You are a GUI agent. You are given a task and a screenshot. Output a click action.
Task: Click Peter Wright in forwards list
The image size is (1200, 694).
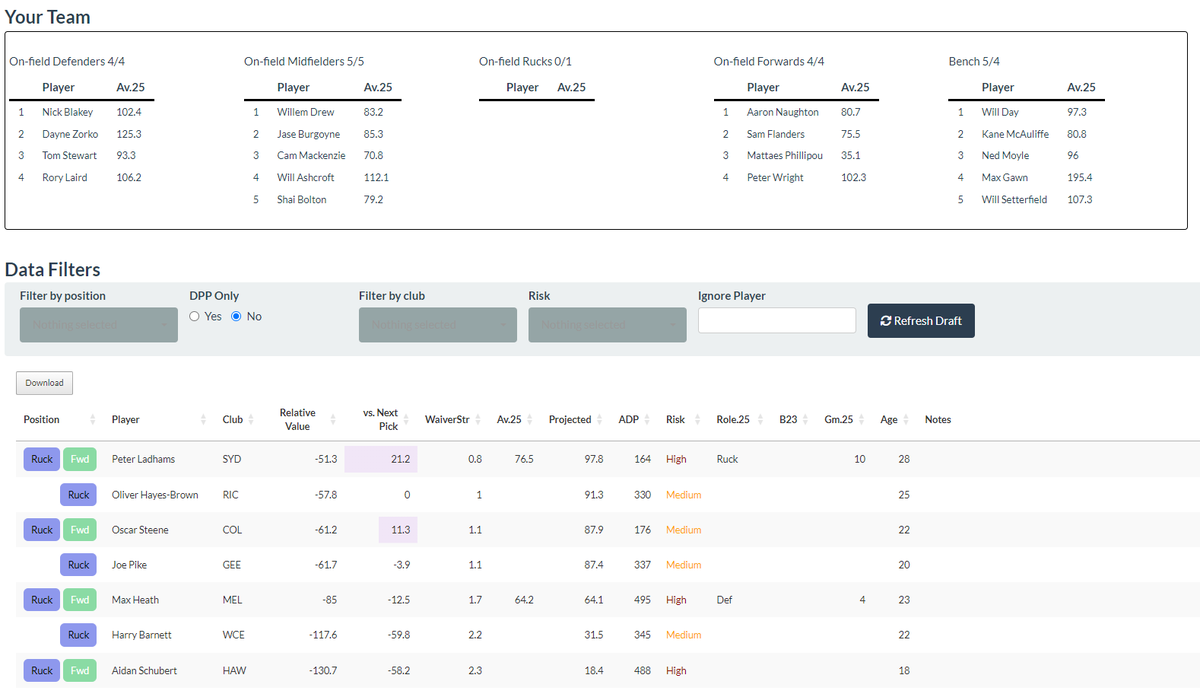click(775, 177)
